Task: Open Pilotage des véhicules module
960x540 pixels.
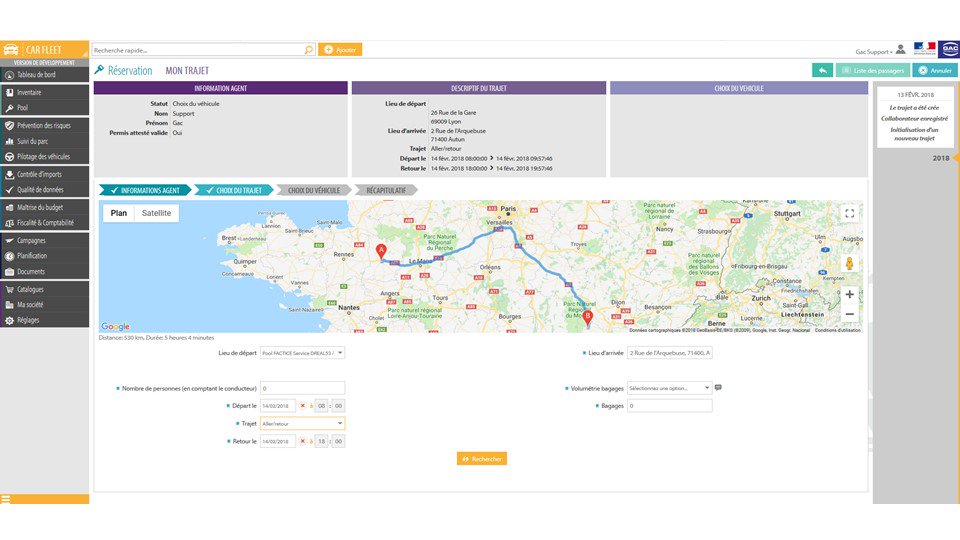Action: (x=44, y=156)
